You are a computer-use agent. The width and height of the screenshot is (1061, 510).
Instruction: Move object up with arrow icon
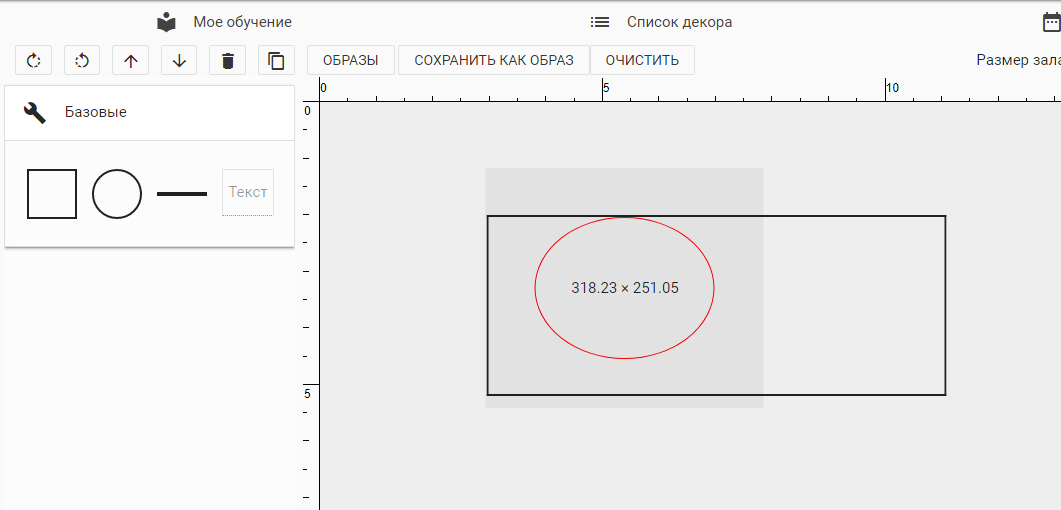click(x=131, y=61)
